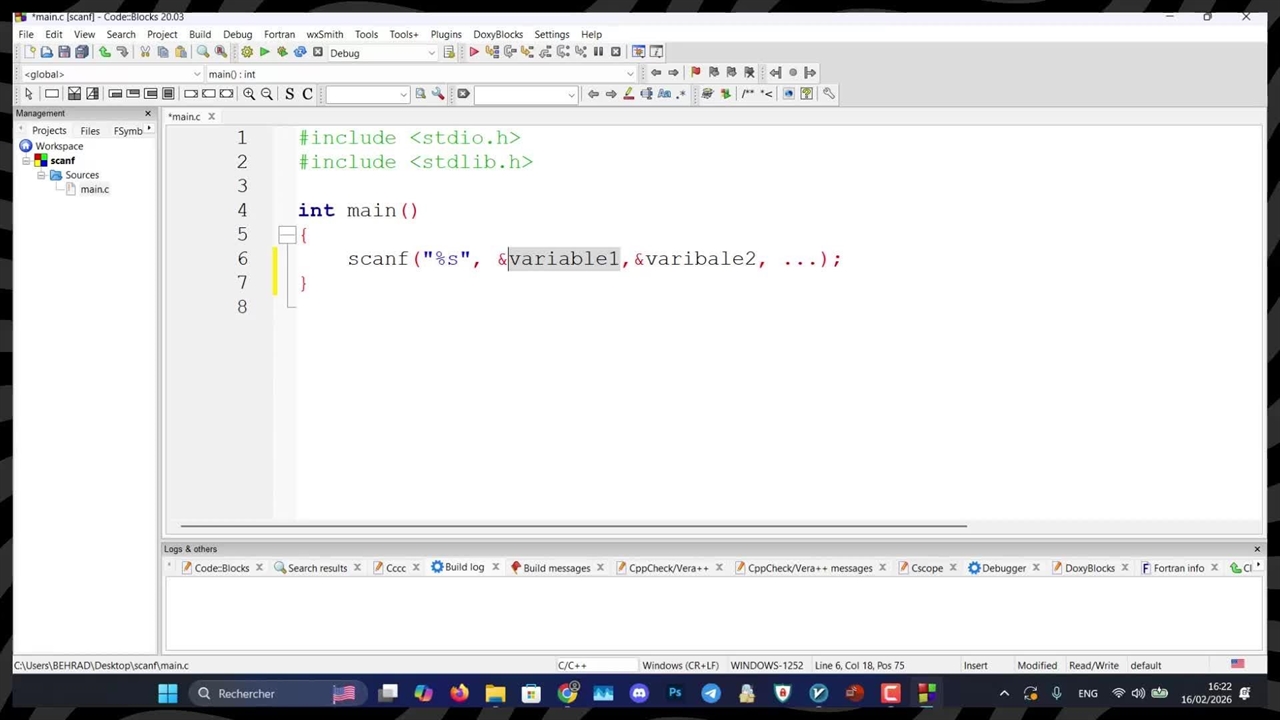Viewport: 1280px width, 720px height.
Task: Toggle regex search option icon
Action: pos(682,94)
